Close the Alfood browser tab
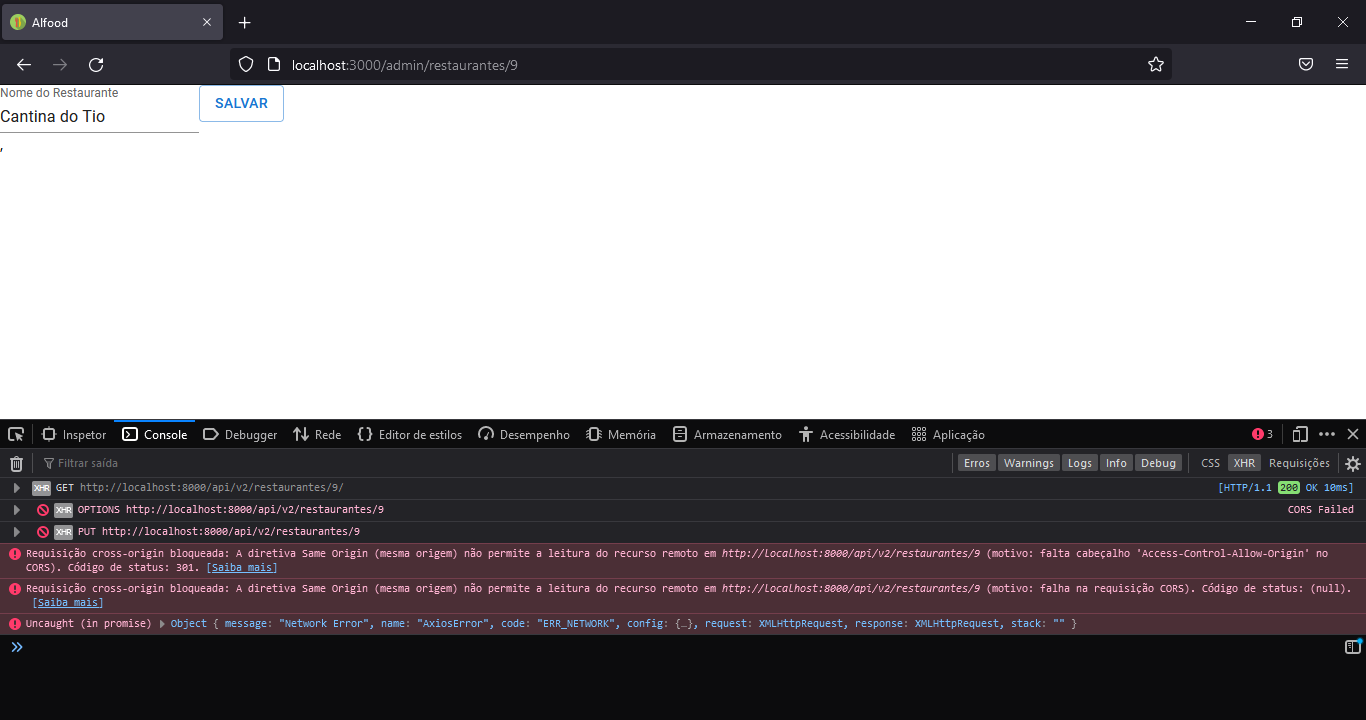1366x720 pixels. click(x=207, y=22)
